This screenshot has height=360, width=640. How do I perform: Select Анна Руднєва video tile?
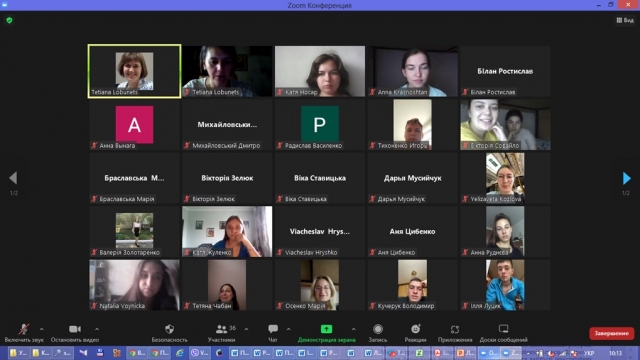505,231
